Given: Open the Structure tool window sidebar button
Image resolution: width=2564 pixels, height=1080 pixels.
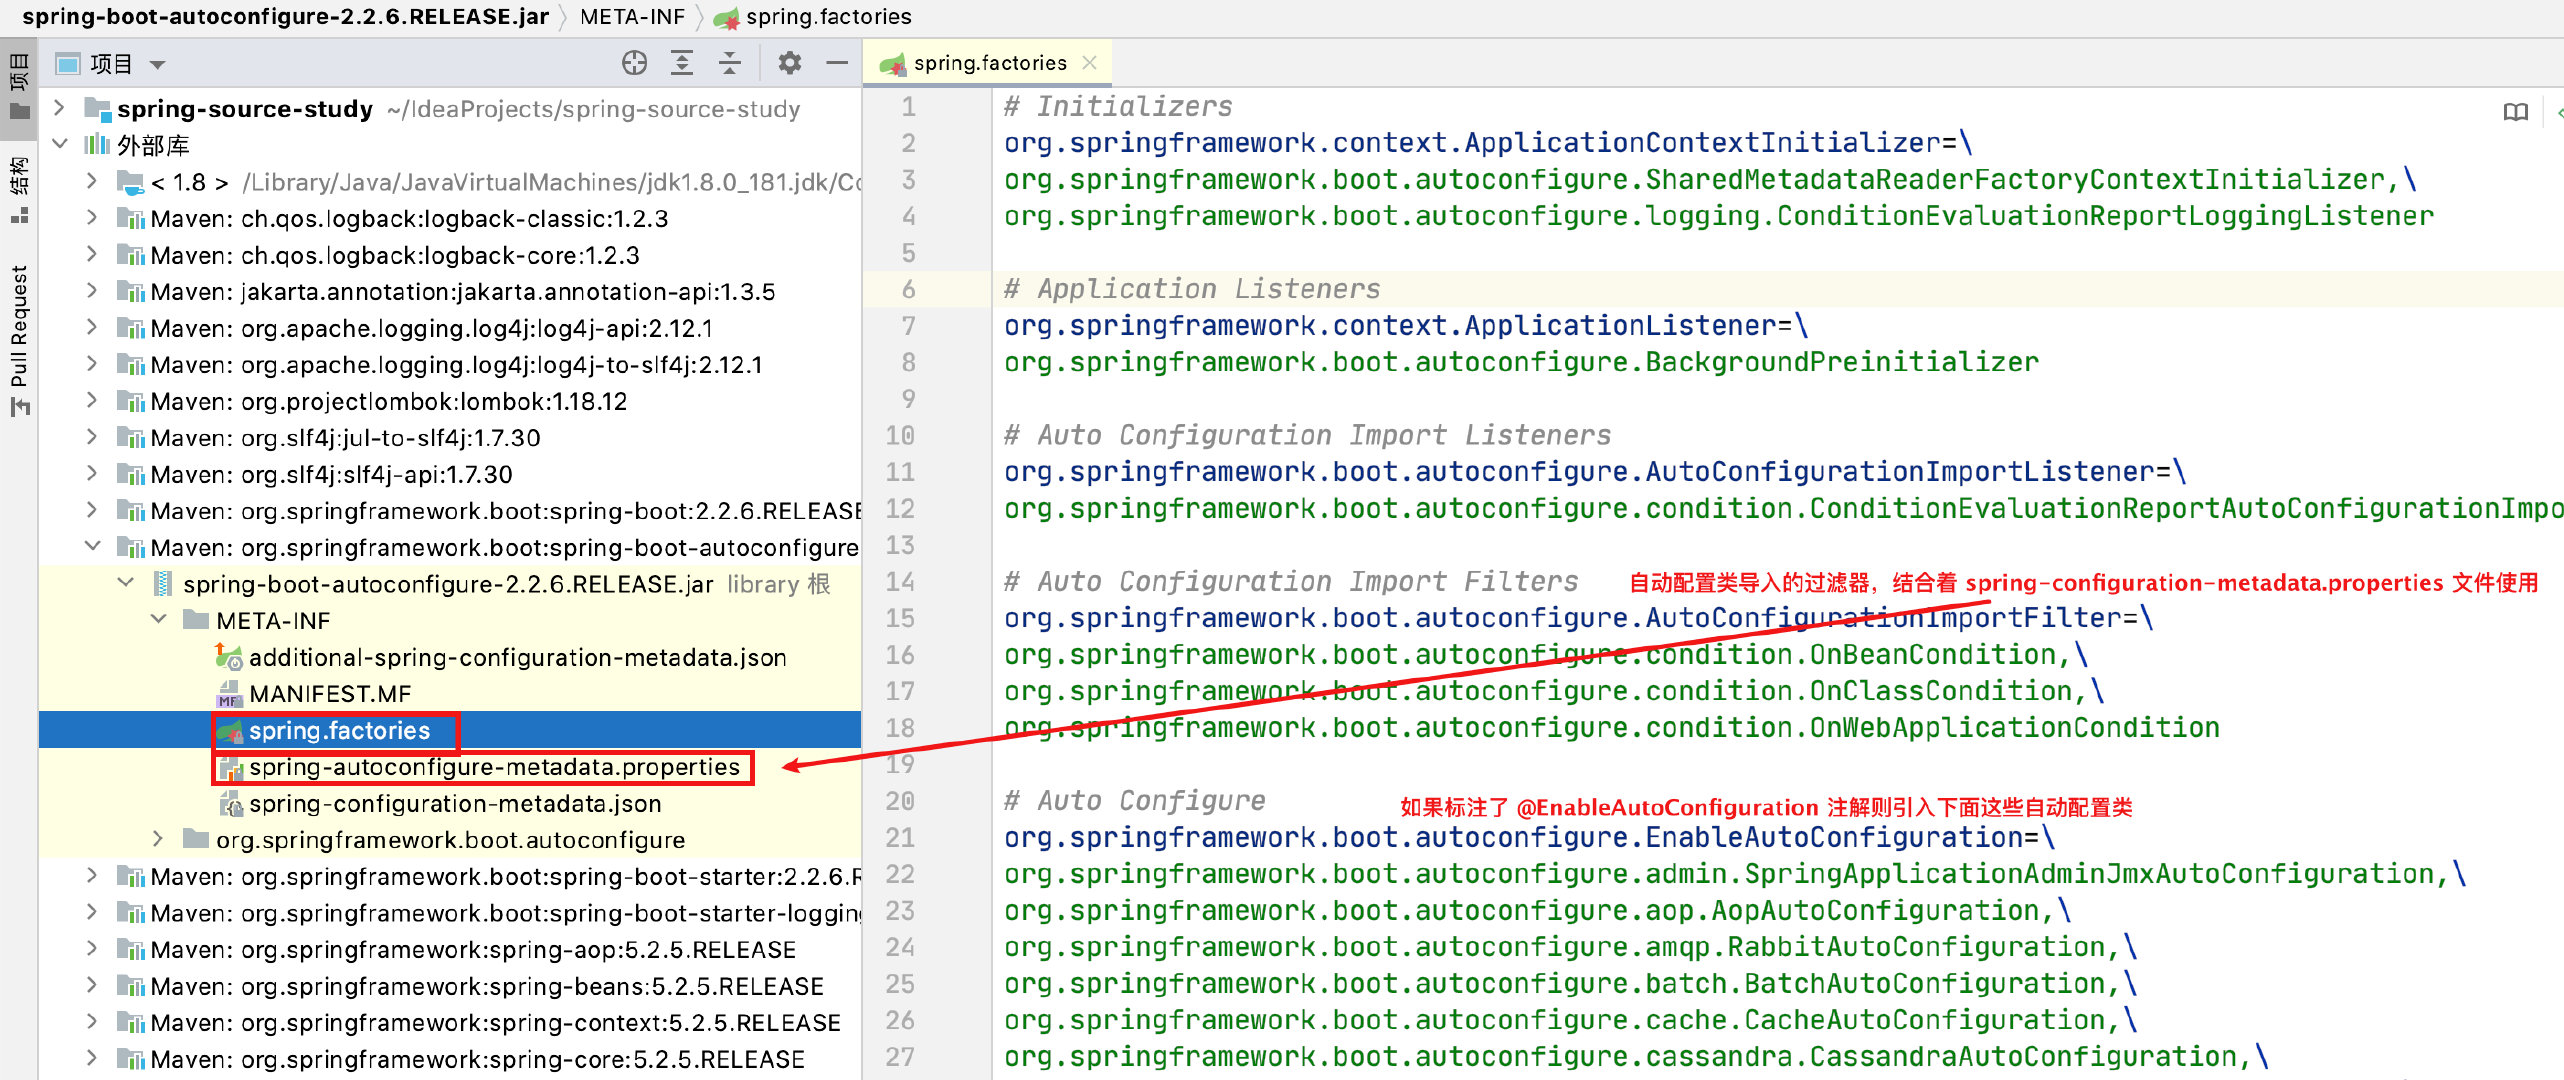Looking at the screenshot, I should [19, 190].
